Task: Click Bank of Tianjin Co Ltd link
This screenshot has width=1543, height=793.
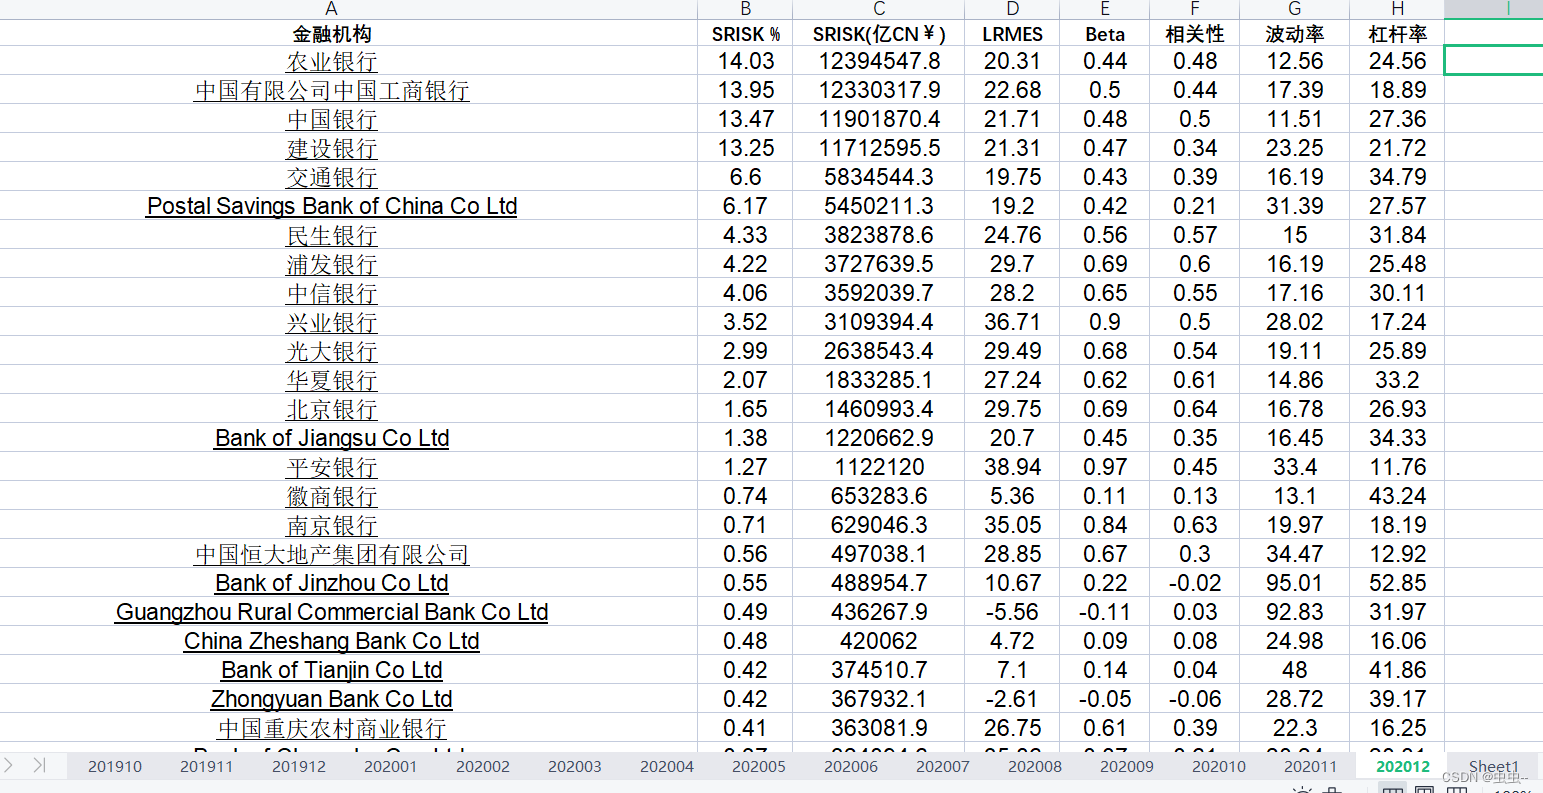Action: click(x=332, y=671)
